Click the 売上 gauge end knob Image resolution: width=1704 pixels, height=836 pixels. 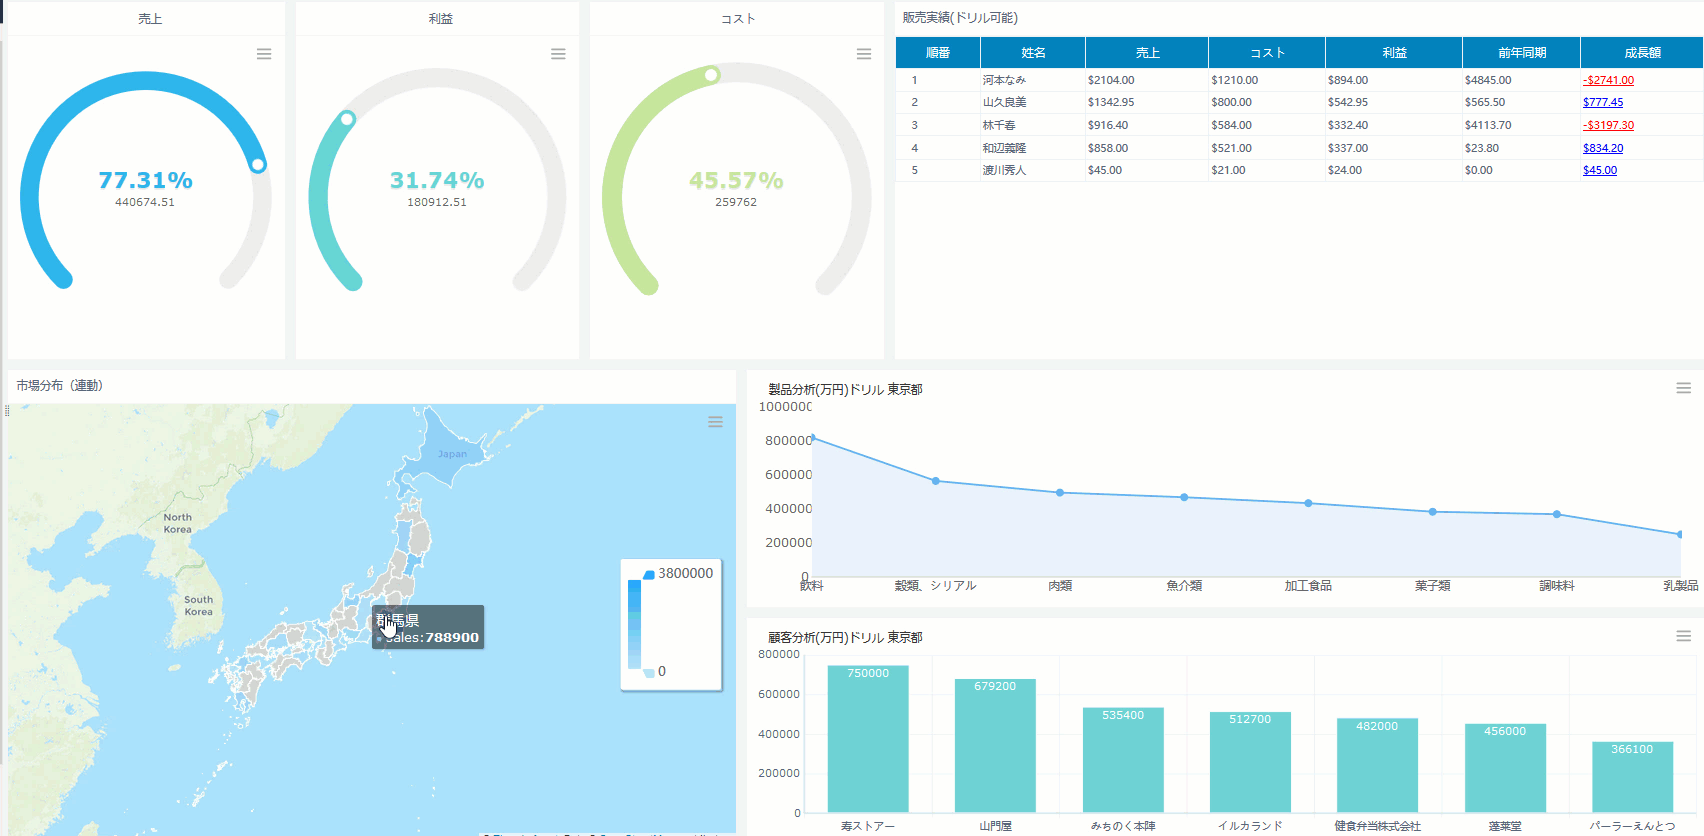coord(258,164)
